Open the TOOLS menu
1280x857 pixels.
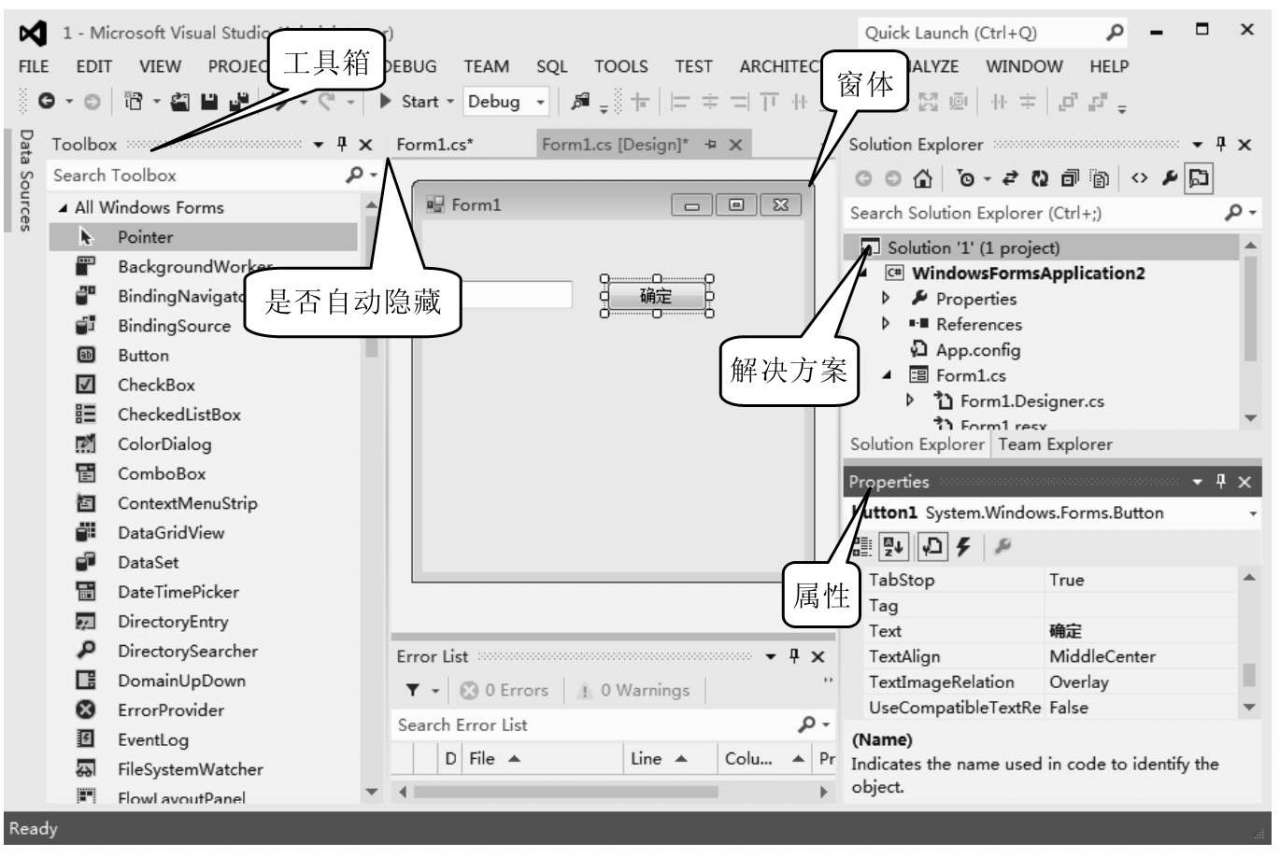(x=621, y=66)
